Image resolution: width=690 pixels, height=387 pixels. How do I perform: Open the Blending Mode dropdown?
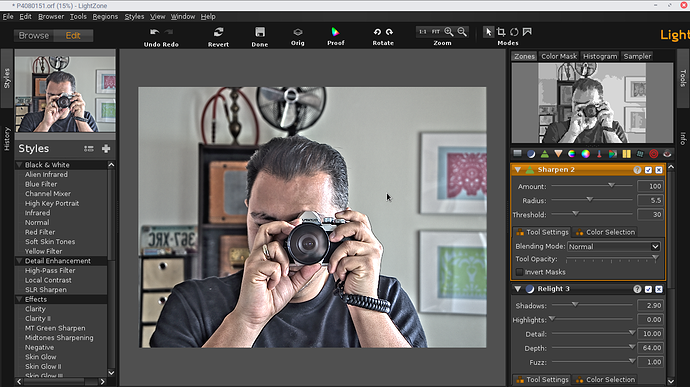tap(614, 247)
